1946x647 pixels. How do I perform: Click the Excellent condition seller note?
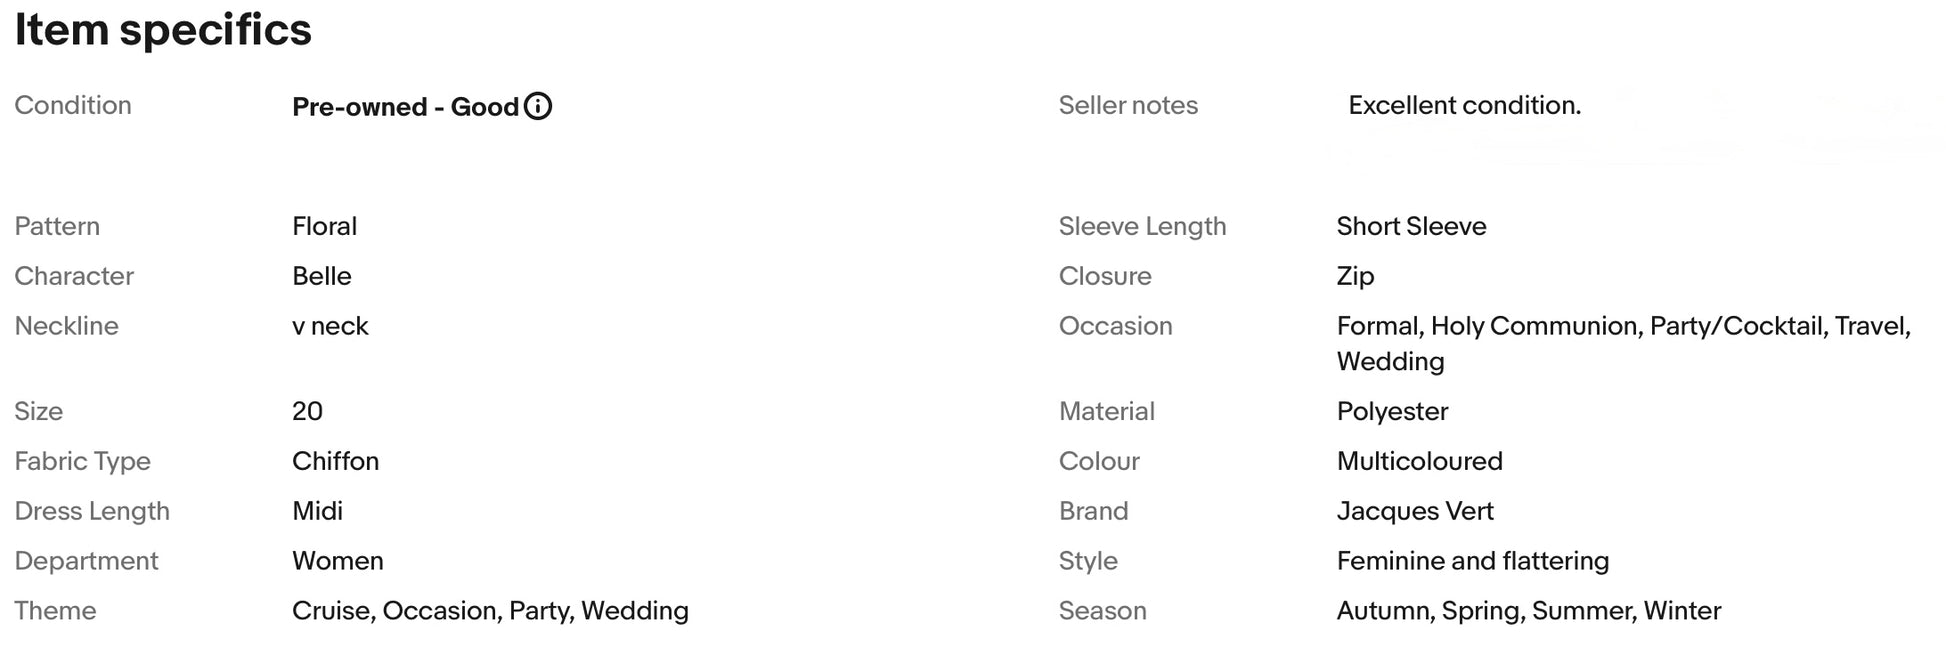[1464, 106]
